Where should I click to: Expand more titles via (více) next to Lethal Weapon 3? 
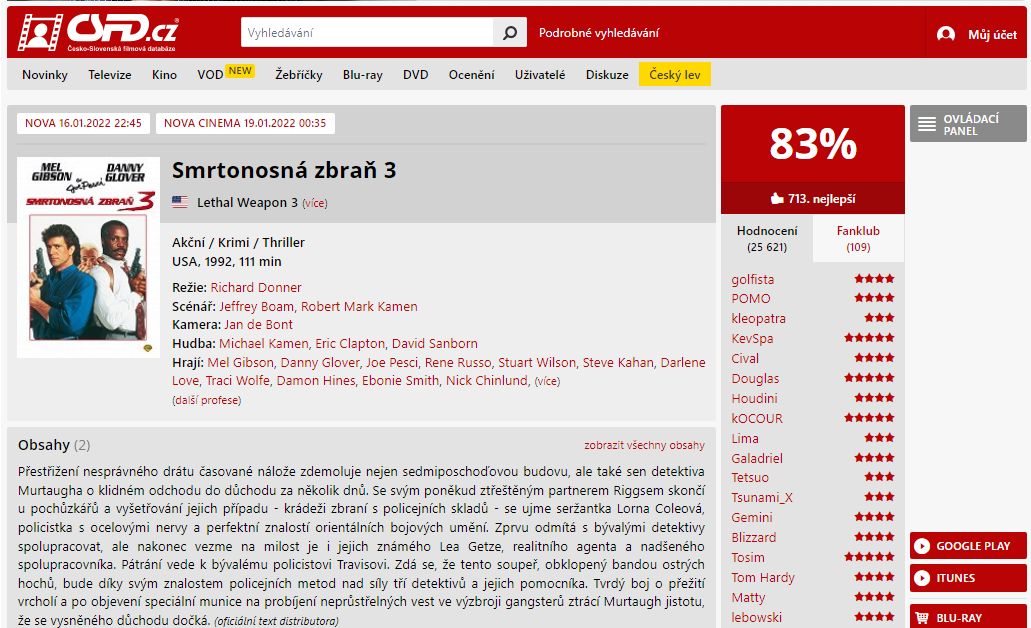[315, 203]
